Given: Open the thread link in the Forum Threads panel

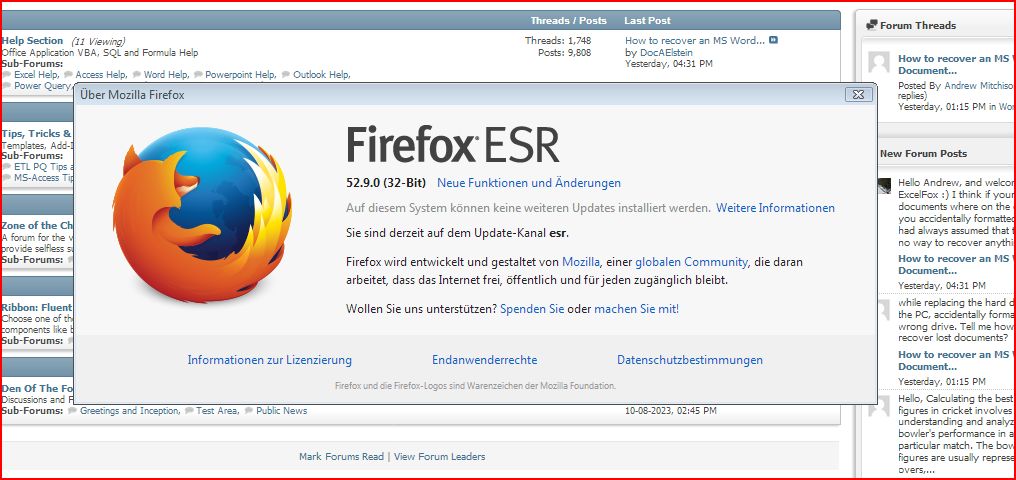Looking at the screenshot, I should [956, 64].
